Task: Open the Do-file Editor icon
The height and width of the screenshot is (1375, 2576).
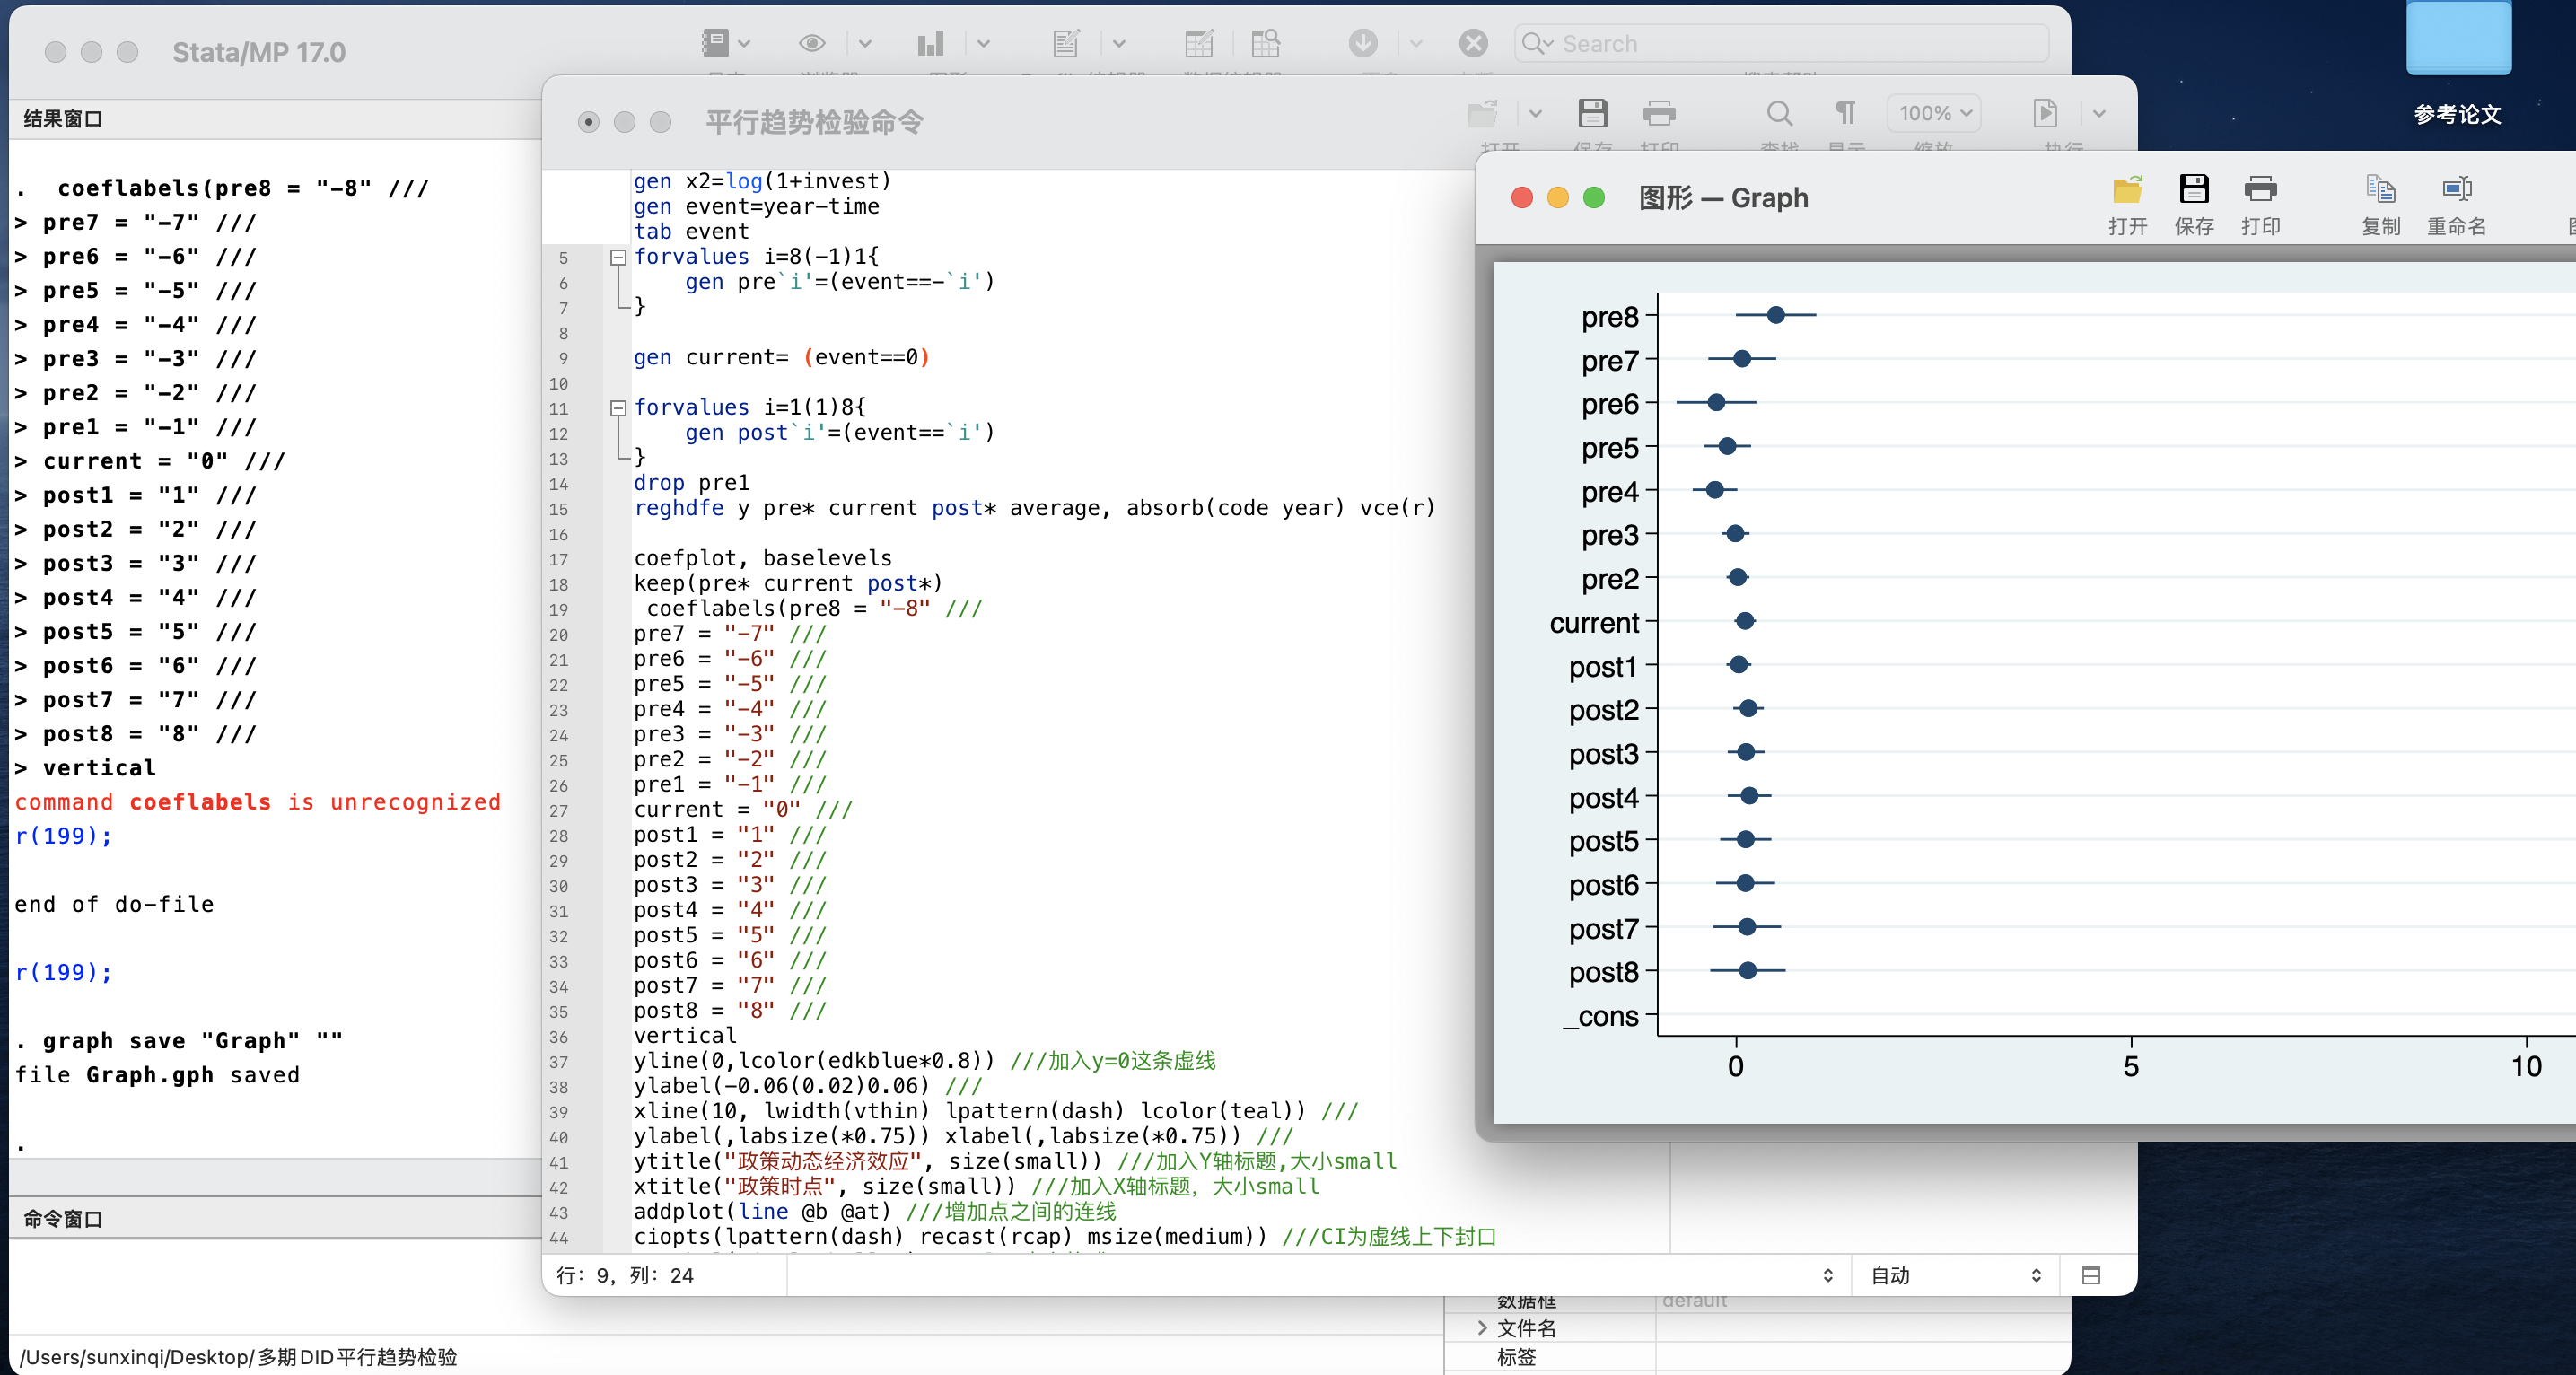Action: coord(1066,43)
